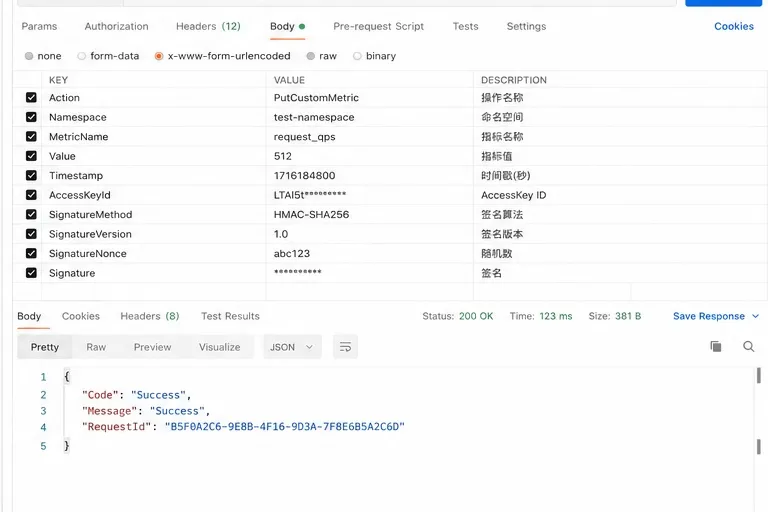Image resolution: width=768 pixels, height=512 pixels.
Task: Switch response view to Raw
Action: click(96, 347)
